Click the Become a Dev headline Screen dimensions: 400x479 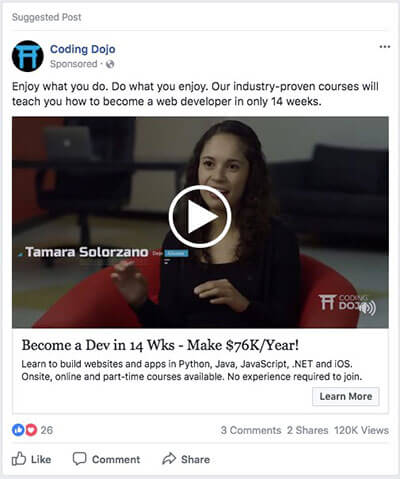coord(160,345)
